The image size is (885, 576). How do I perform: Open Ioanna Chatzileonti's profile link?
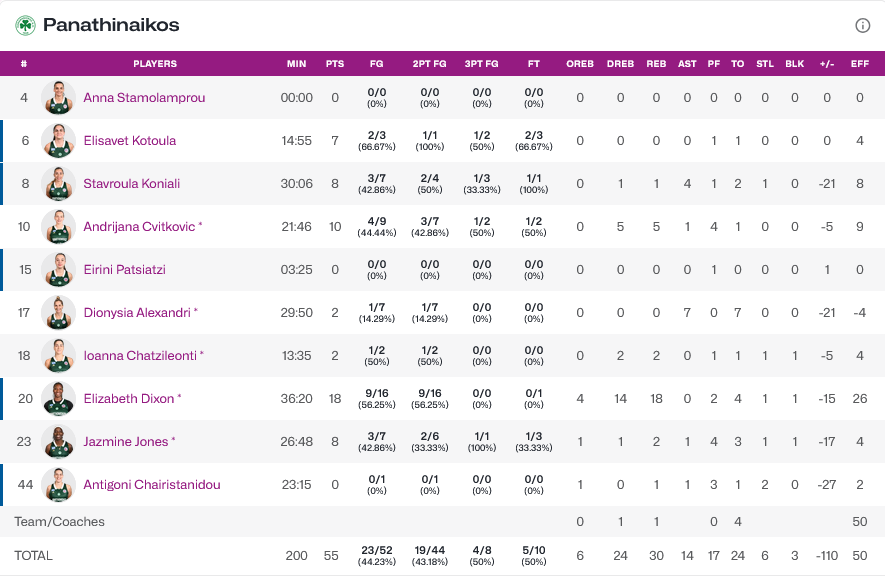(x=140, y=355)
